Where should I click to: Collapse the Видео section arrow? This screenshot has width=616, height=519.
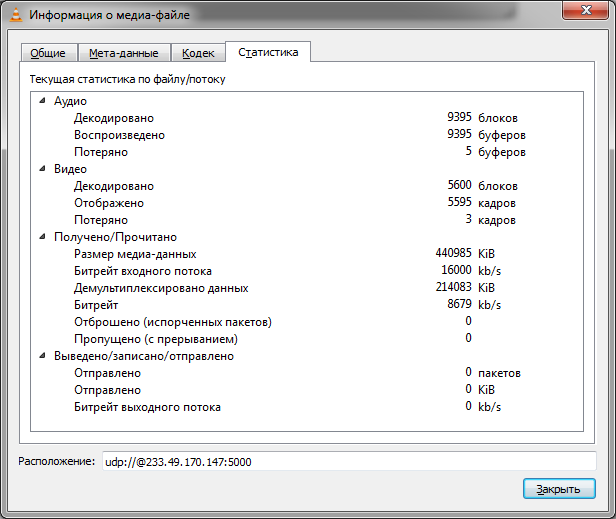(x=42, y=169)
